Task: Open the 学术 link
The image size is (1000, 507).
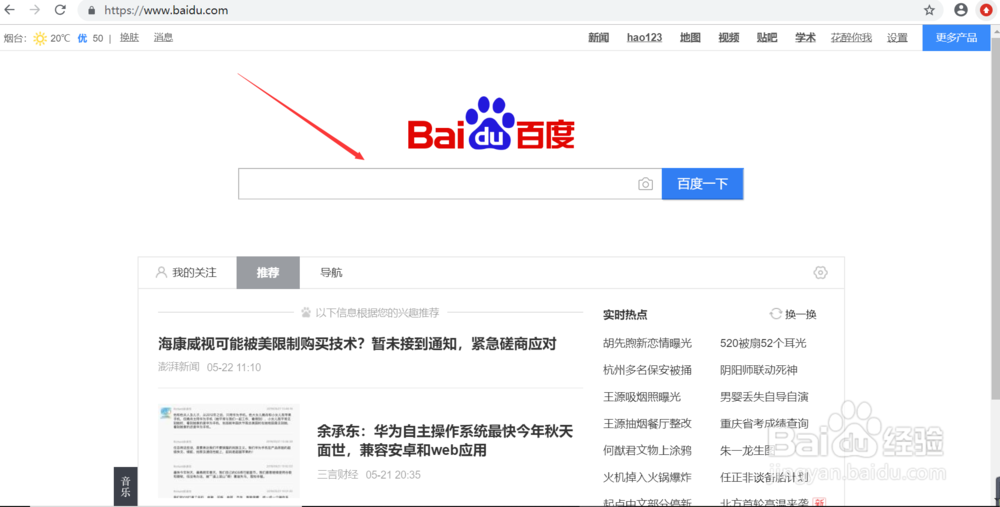Action: [x=805, y=38]
